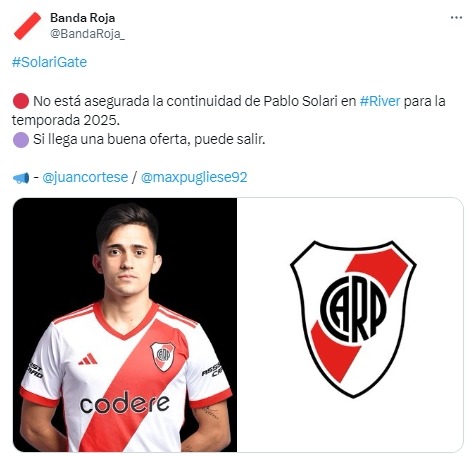Visit the @maxpugliese92 mention
Screen dimensions: 476x457
coord(194,177)
